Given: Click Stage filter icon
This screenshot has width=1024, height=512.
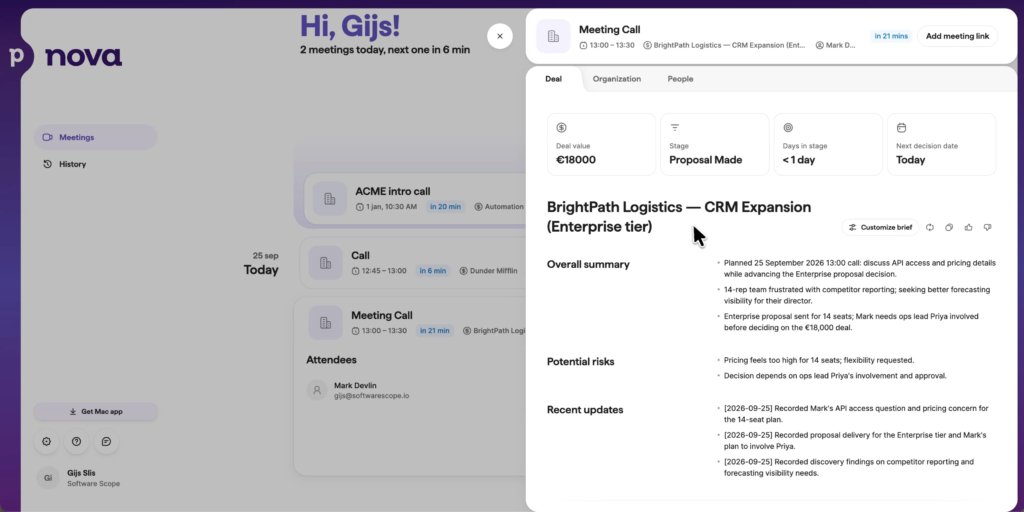Looking at the screenshot, I should (x=675, y=127).
